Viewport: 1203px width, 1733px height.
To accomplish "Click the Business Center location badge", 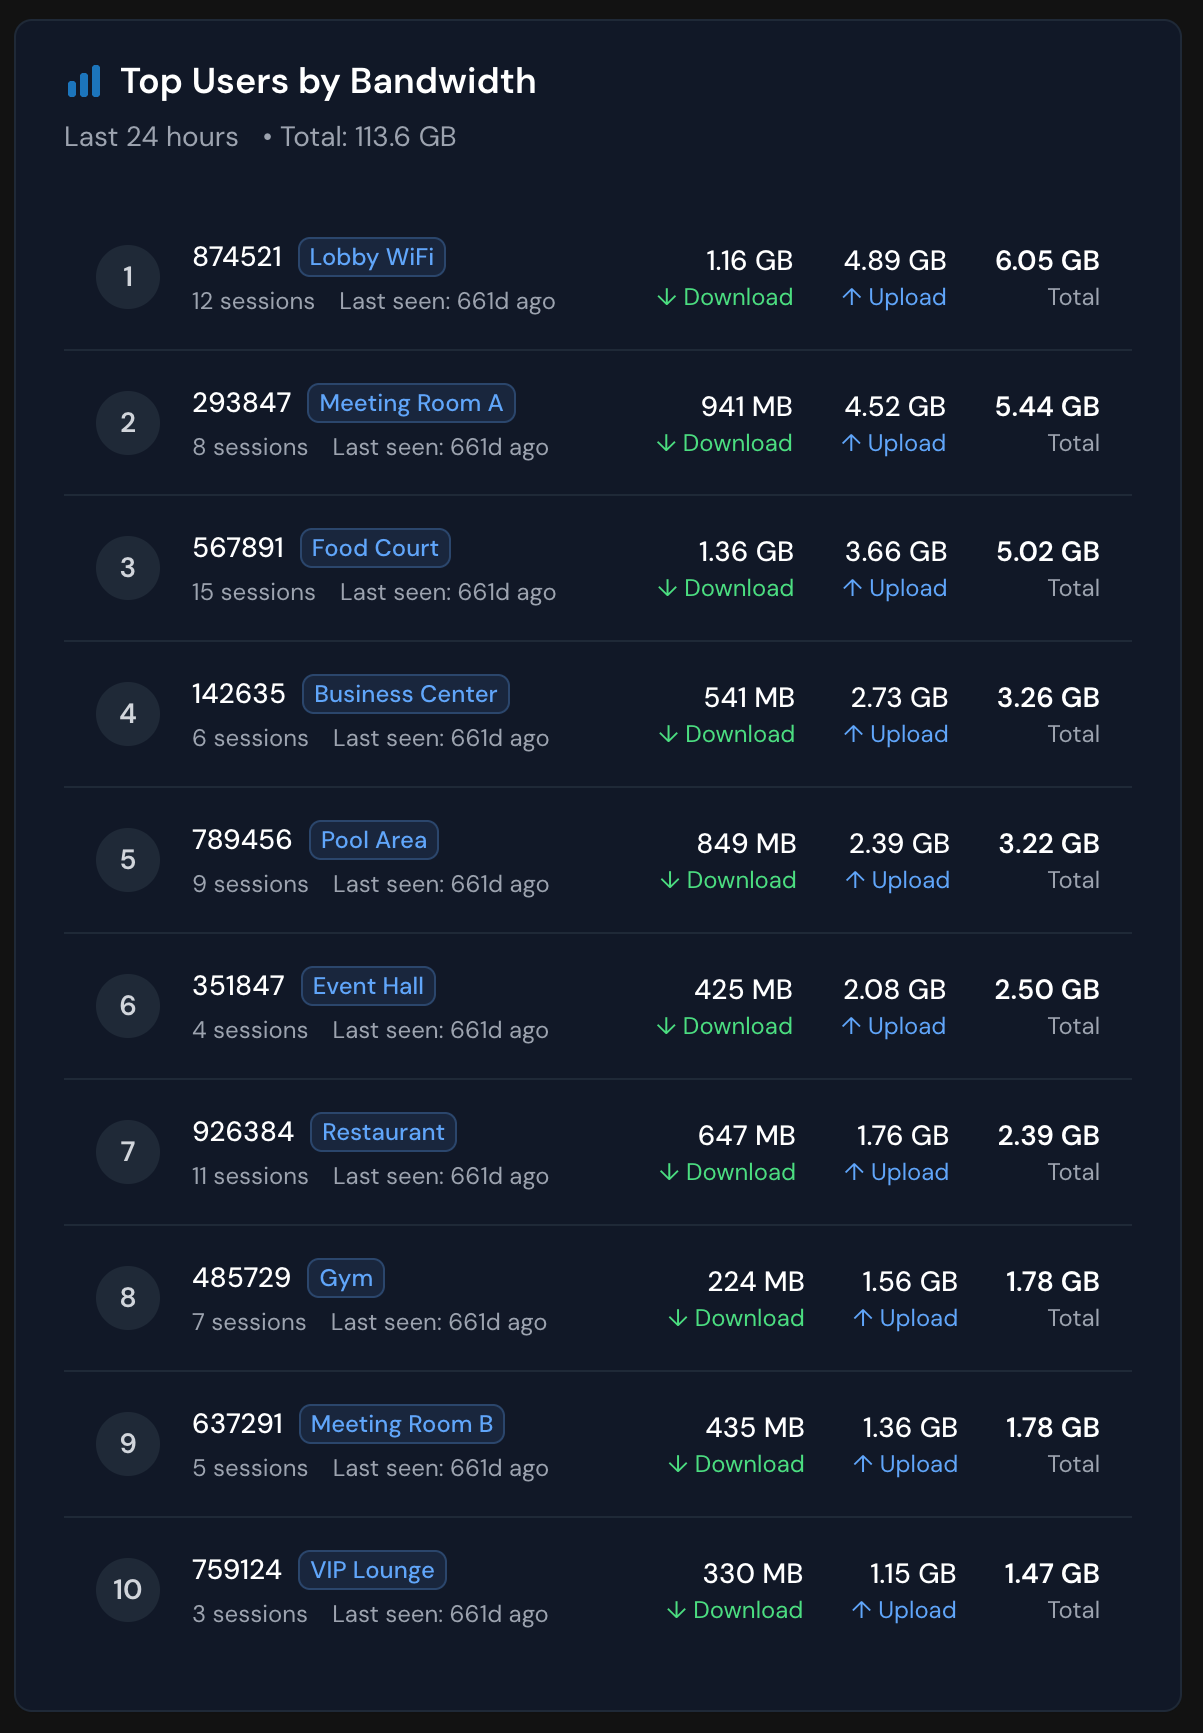I will coord(405,694).
